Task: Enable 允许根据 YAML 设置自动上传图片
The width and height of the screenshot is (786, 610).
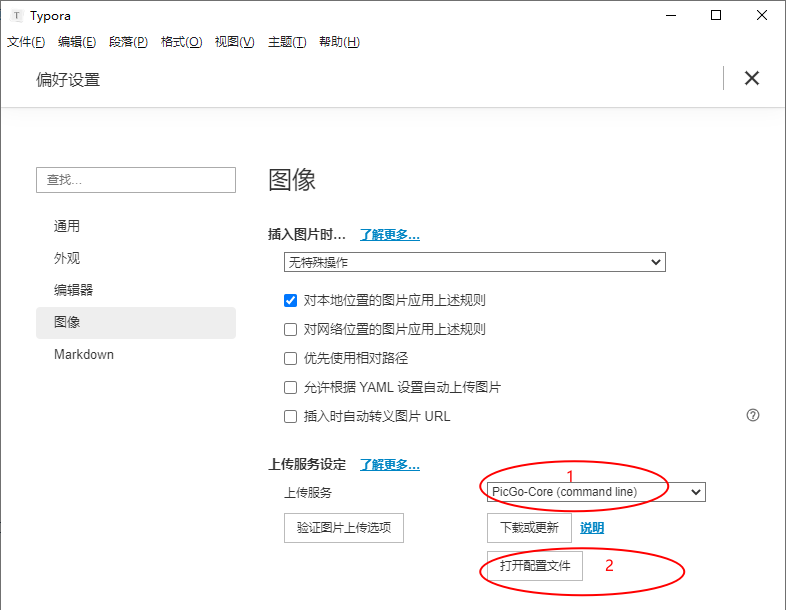Action: pos(290,387)
